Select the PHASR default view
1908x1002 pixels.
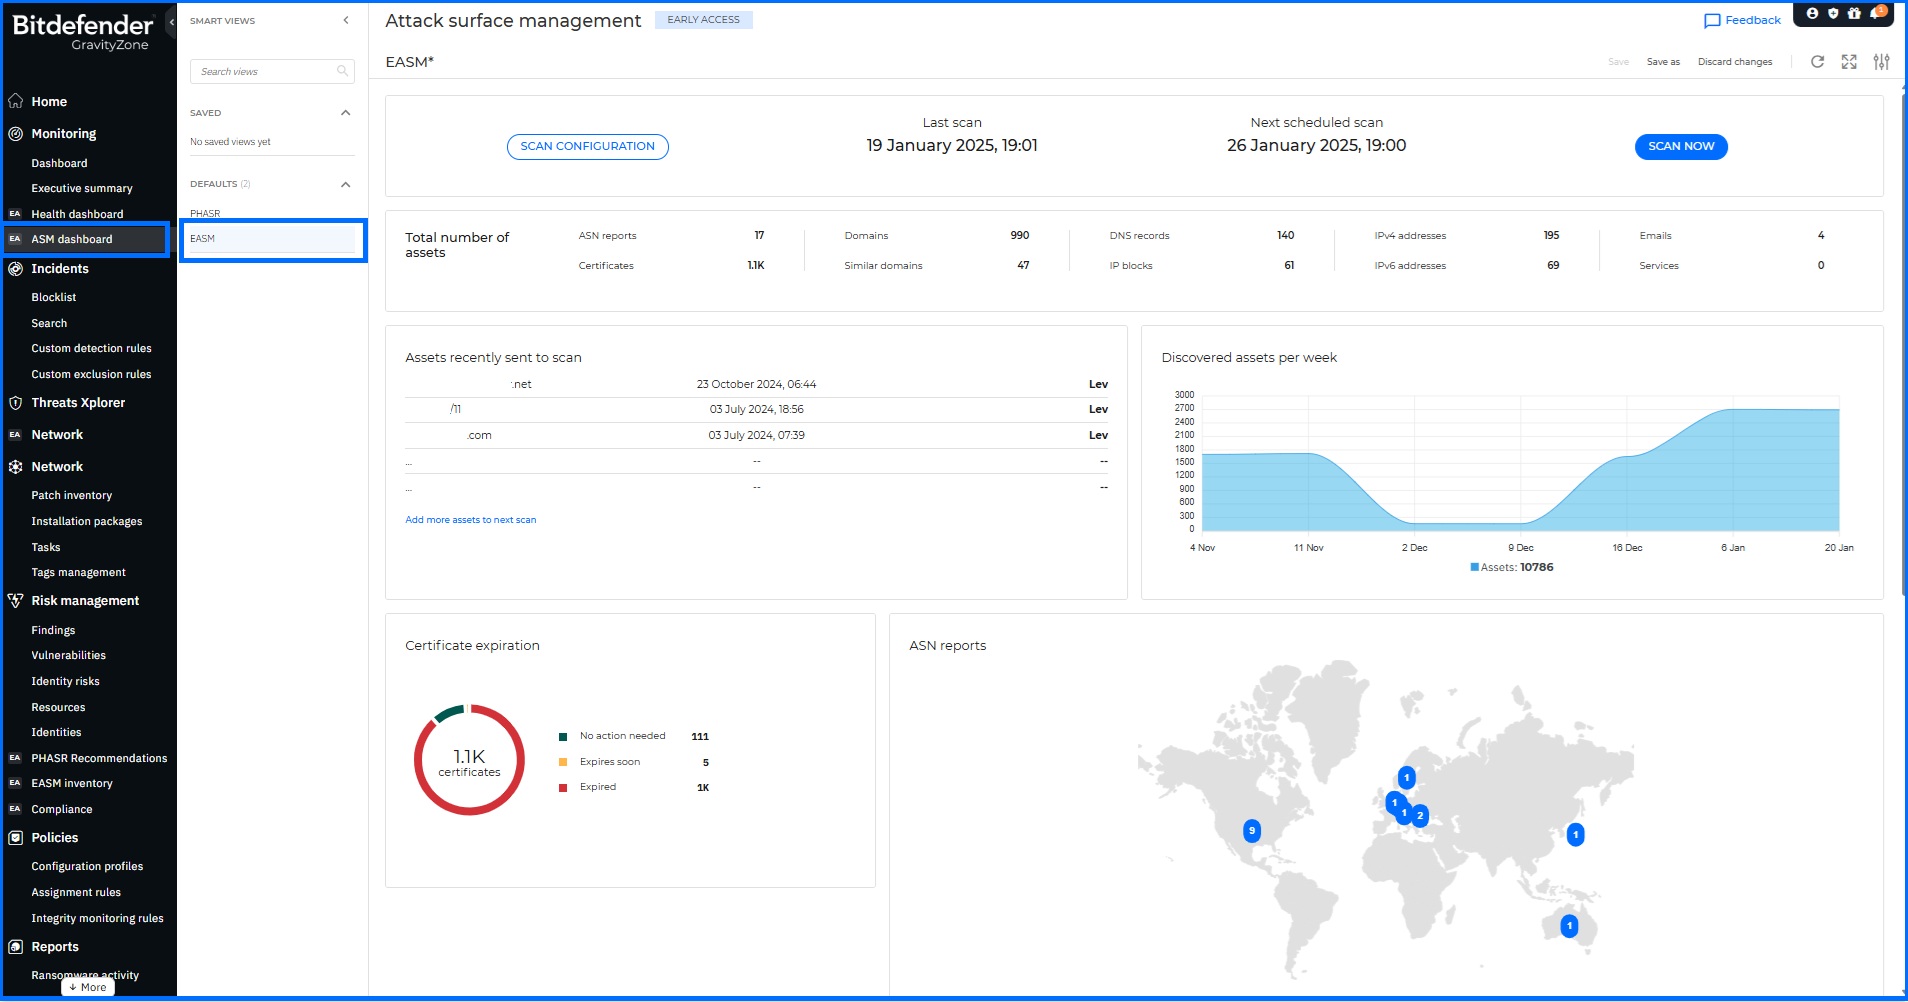205,213
